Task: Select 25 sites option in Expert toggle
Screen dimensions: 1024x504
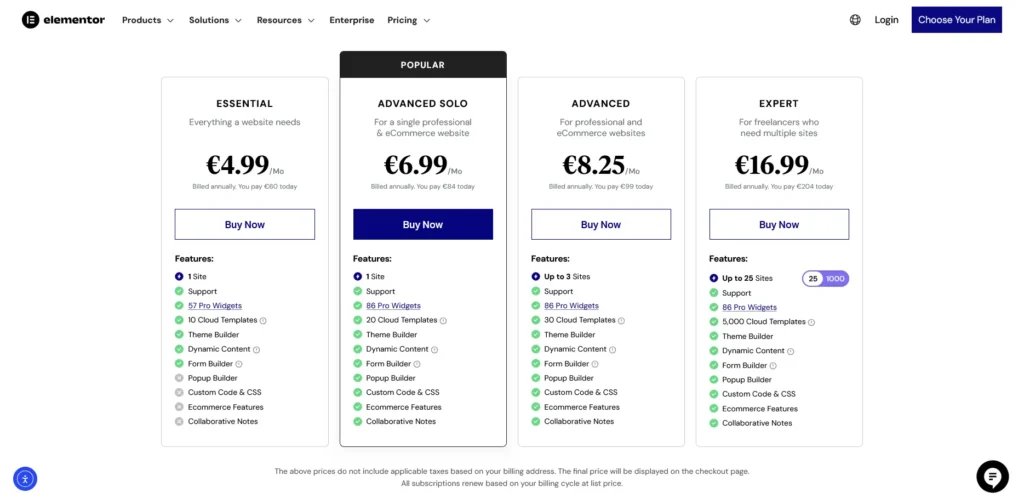Action: [814, 279]
